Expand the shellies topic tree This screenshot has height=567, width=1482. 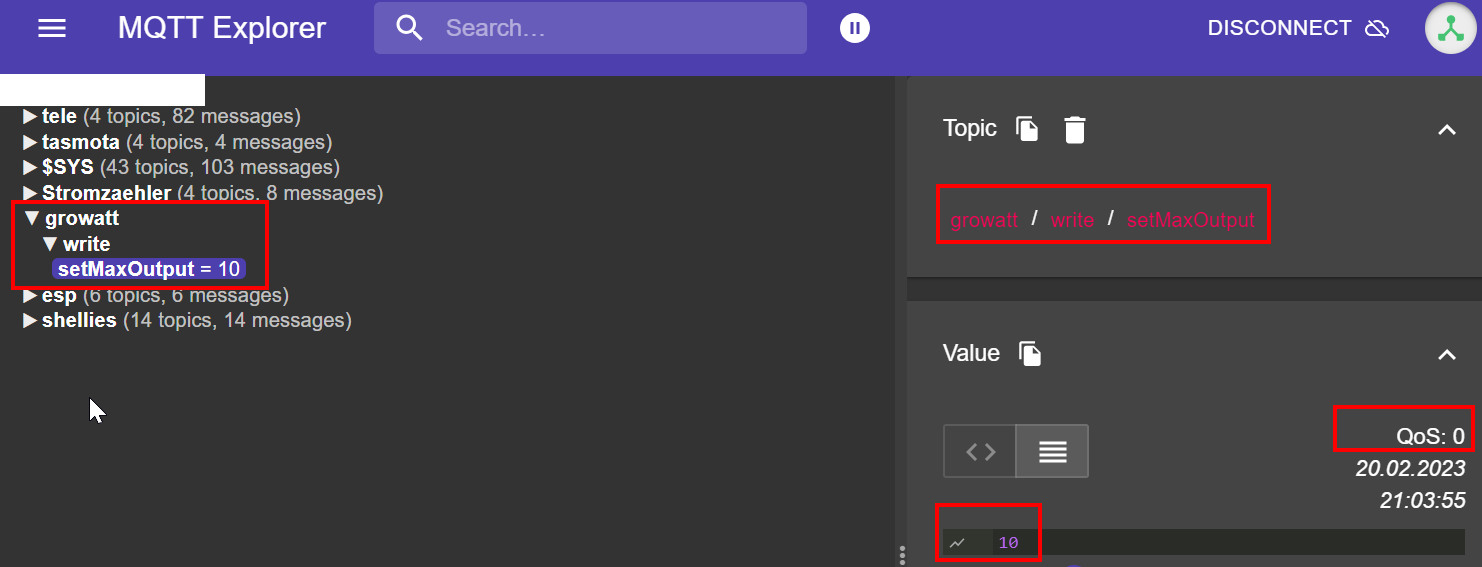click(30, 320)
